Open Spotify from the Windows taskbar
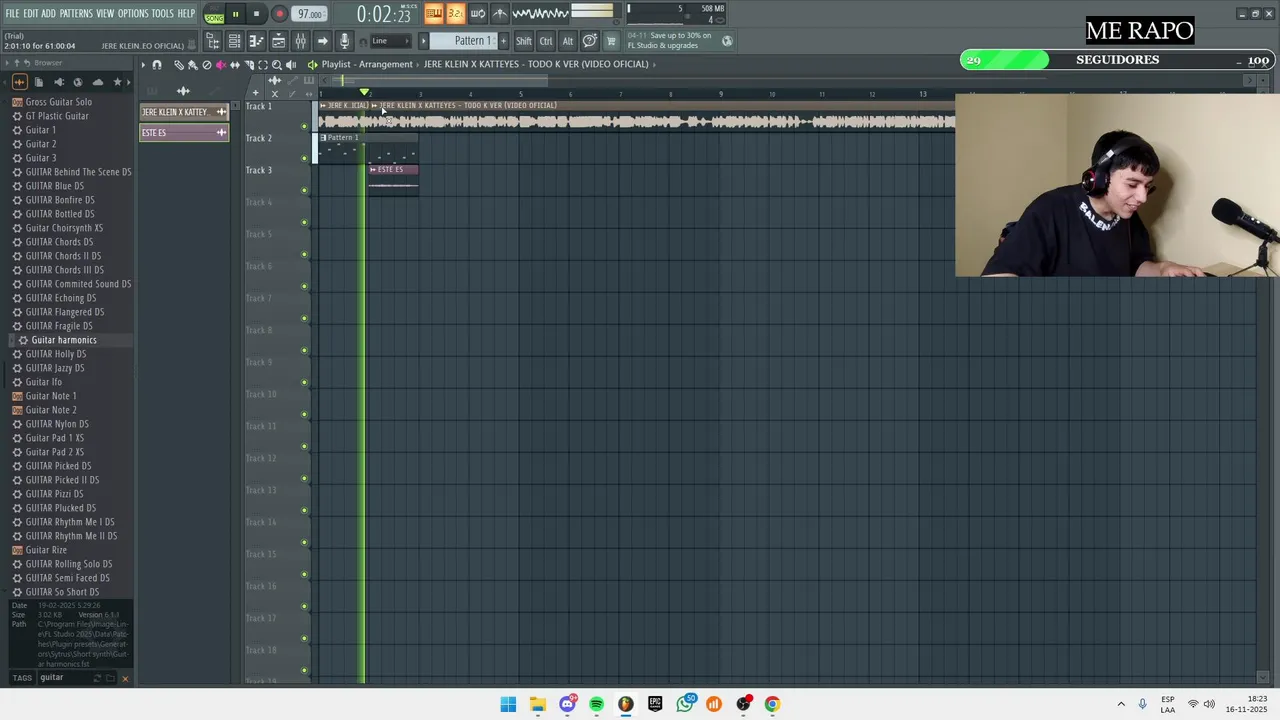The height and width of the screenshot is (720, 1280). (596, 704)
